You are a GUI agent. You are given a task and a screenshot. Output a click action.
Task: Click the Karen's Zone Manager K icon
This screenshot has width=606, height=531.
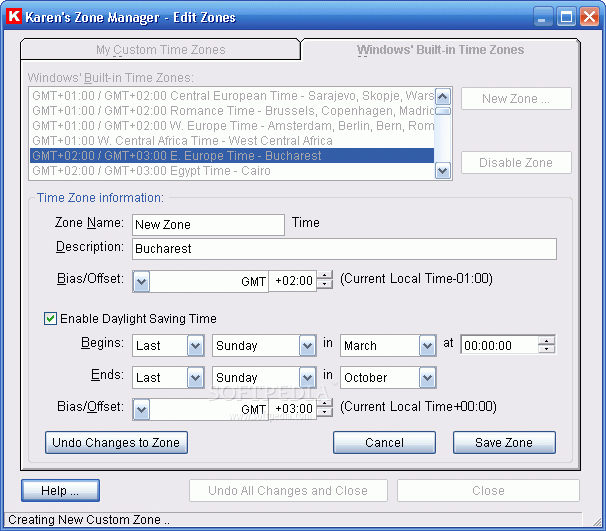14,17
